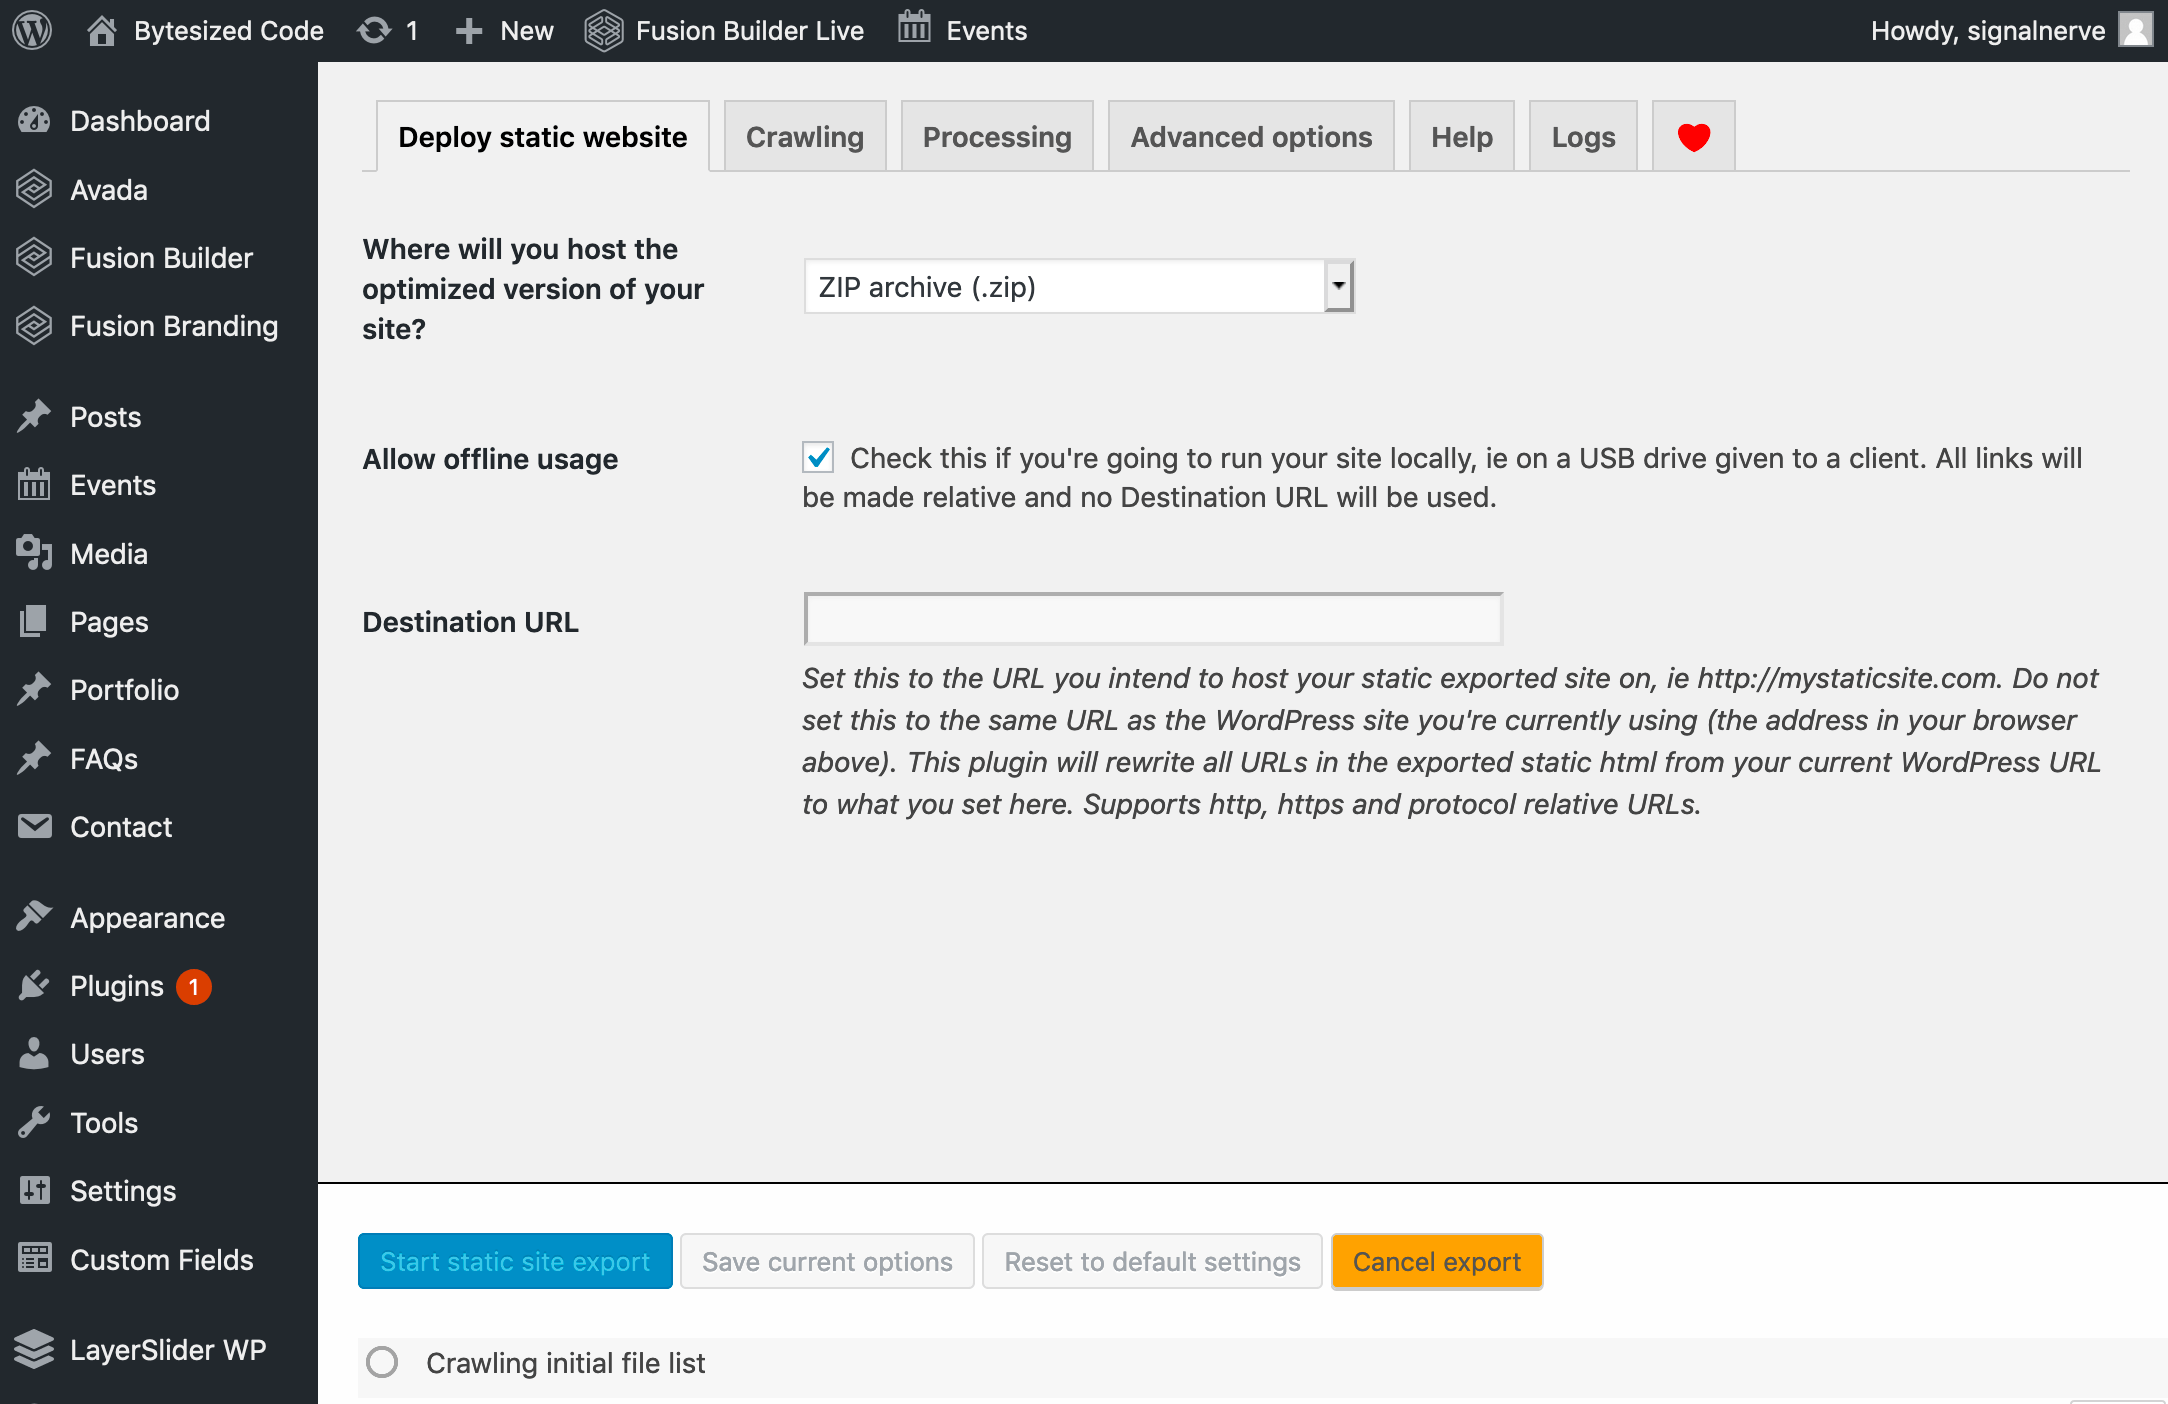Open the Advanced options tab

(x=1251, y=137)
